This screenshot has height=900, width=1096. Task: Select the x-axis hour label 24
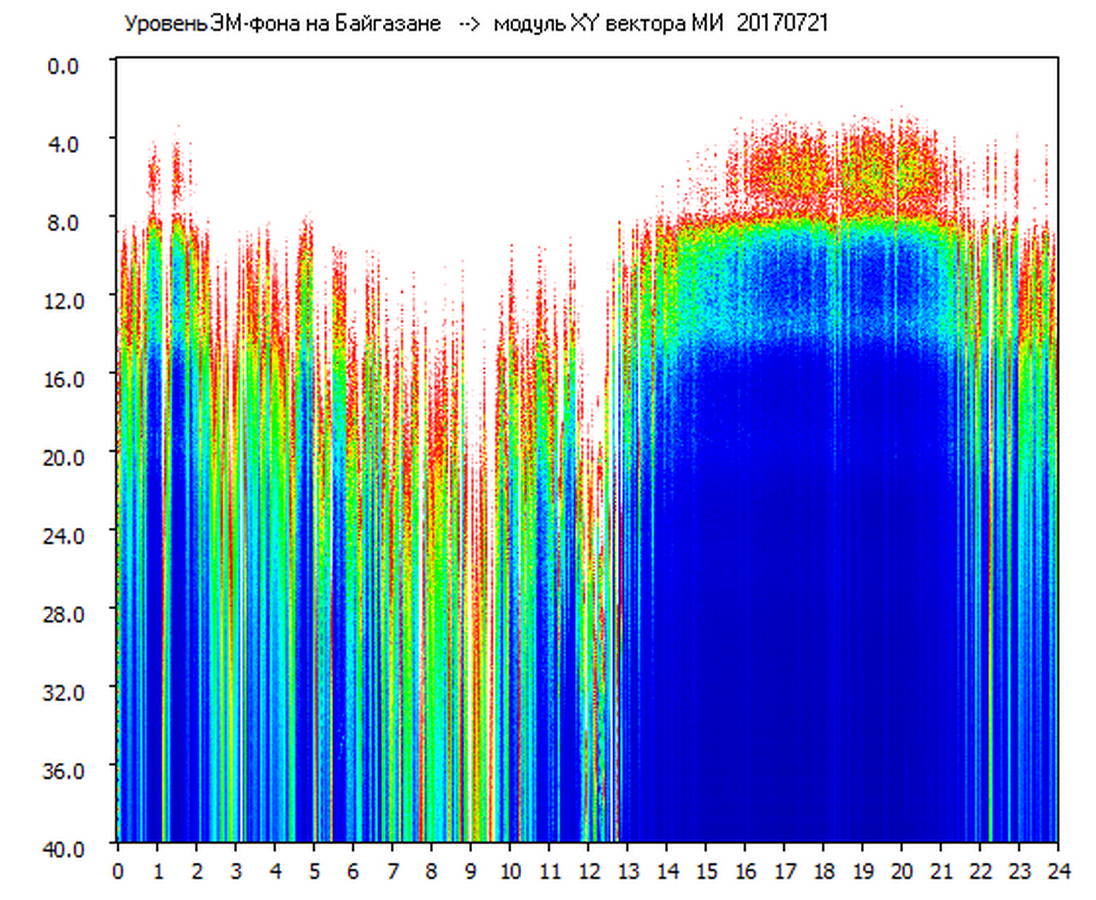tap(1058, 871)
